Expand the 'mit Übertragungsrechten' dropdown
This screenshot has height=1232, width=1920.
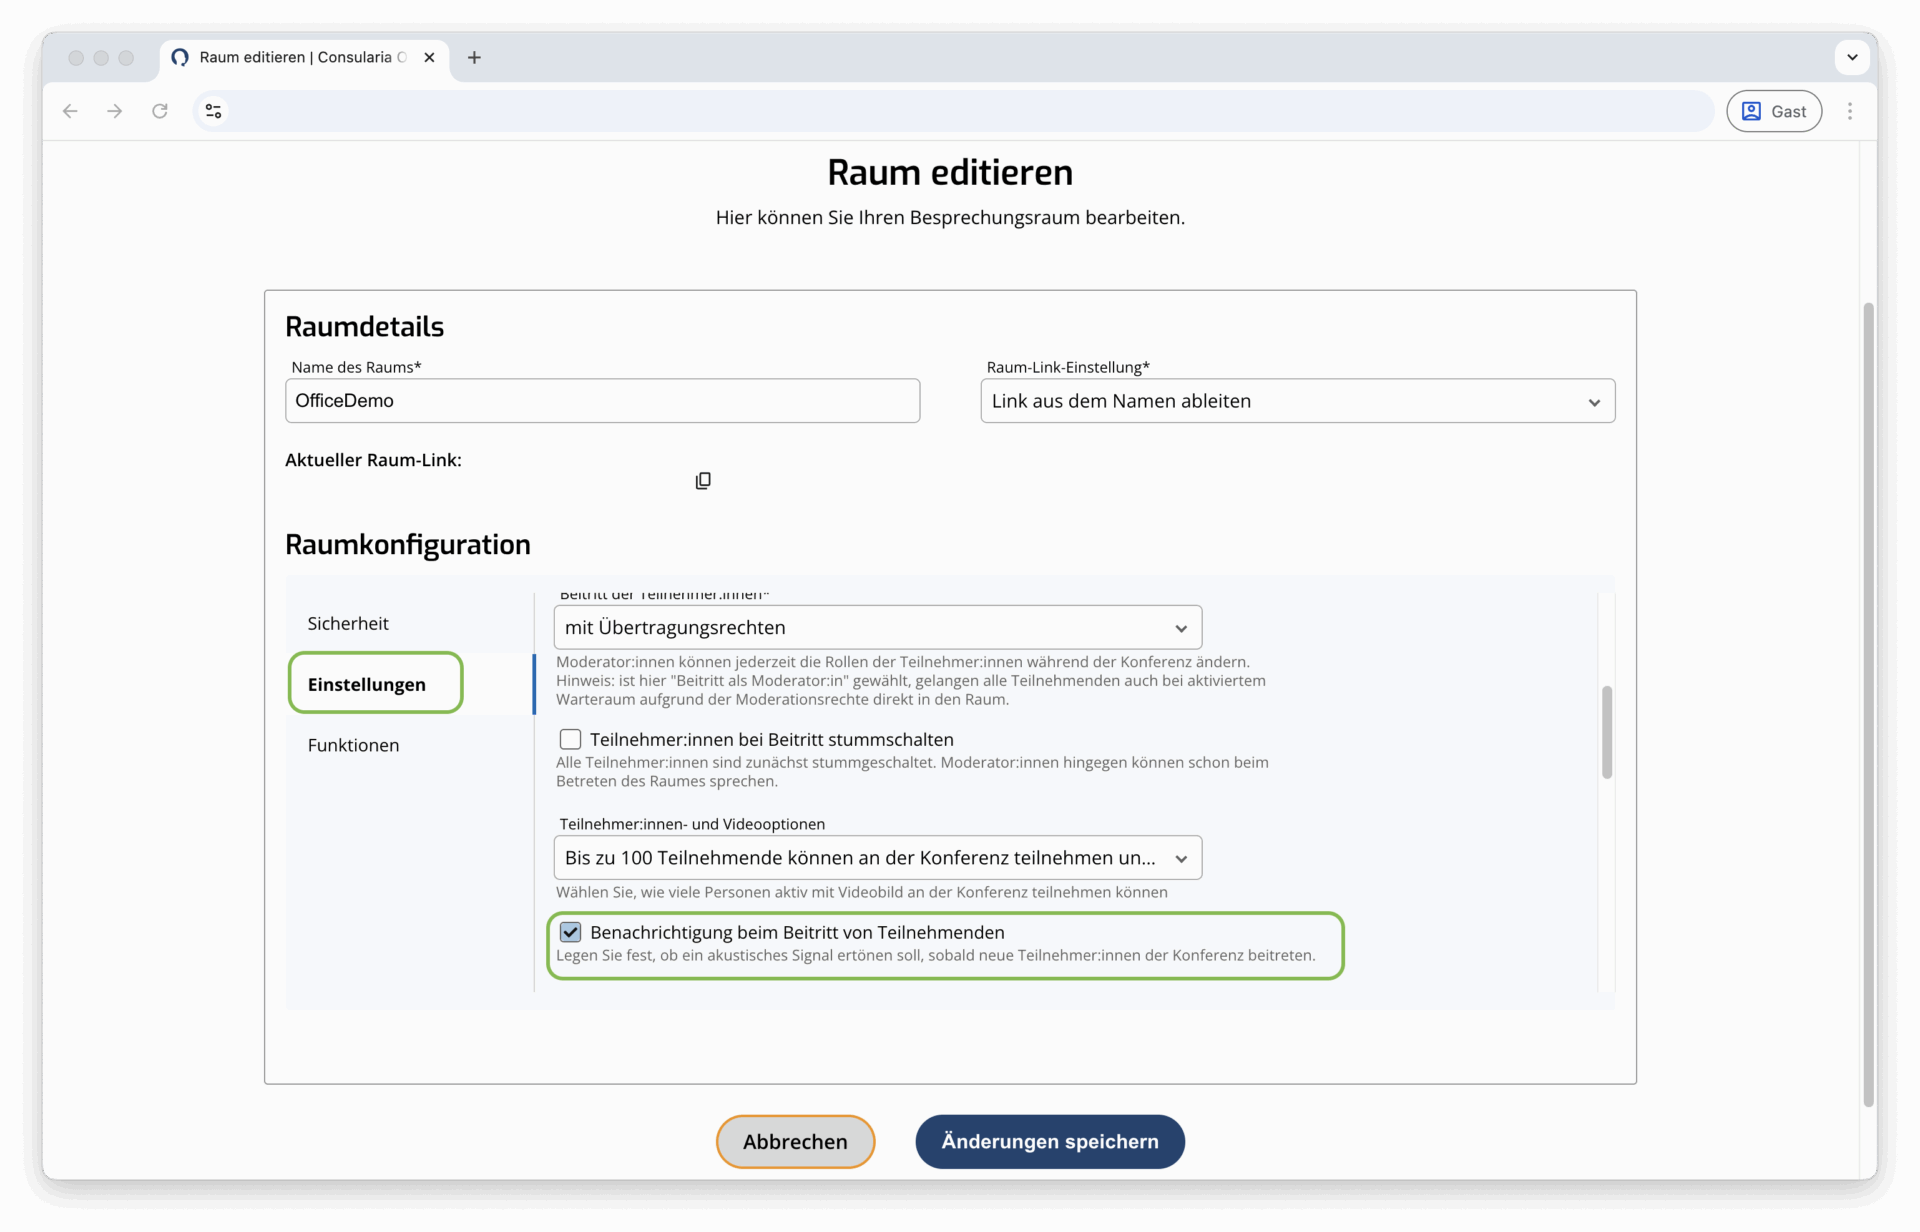(x=877, y=628)
